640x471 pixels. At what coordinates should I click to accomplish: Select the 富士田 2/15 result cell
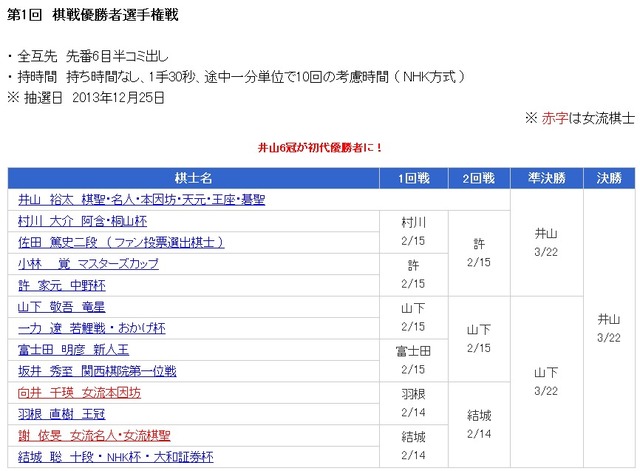[413, 360]
